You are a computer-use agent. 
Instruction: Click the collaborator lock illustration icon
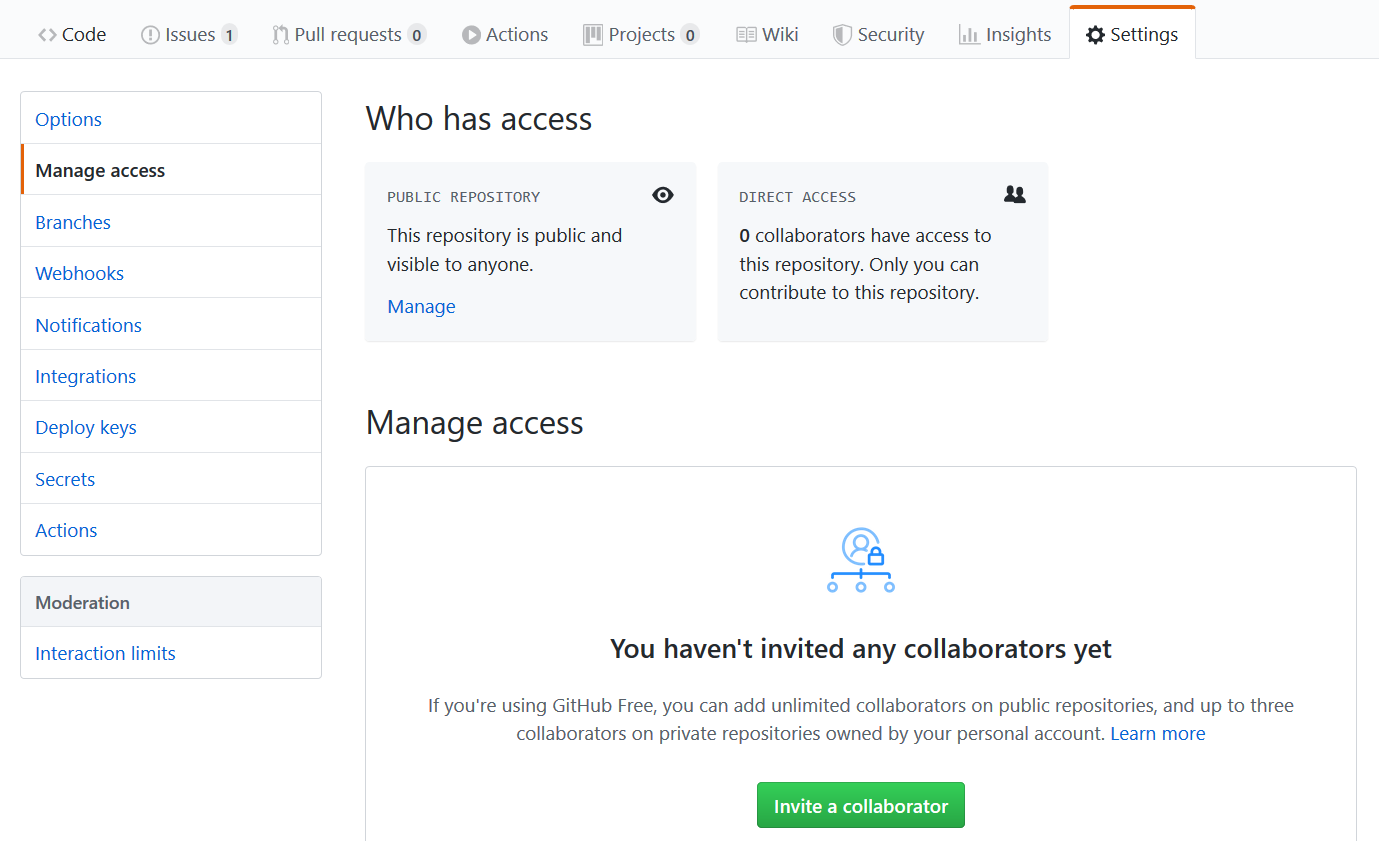pyautogui.click(x=861, y=560)
